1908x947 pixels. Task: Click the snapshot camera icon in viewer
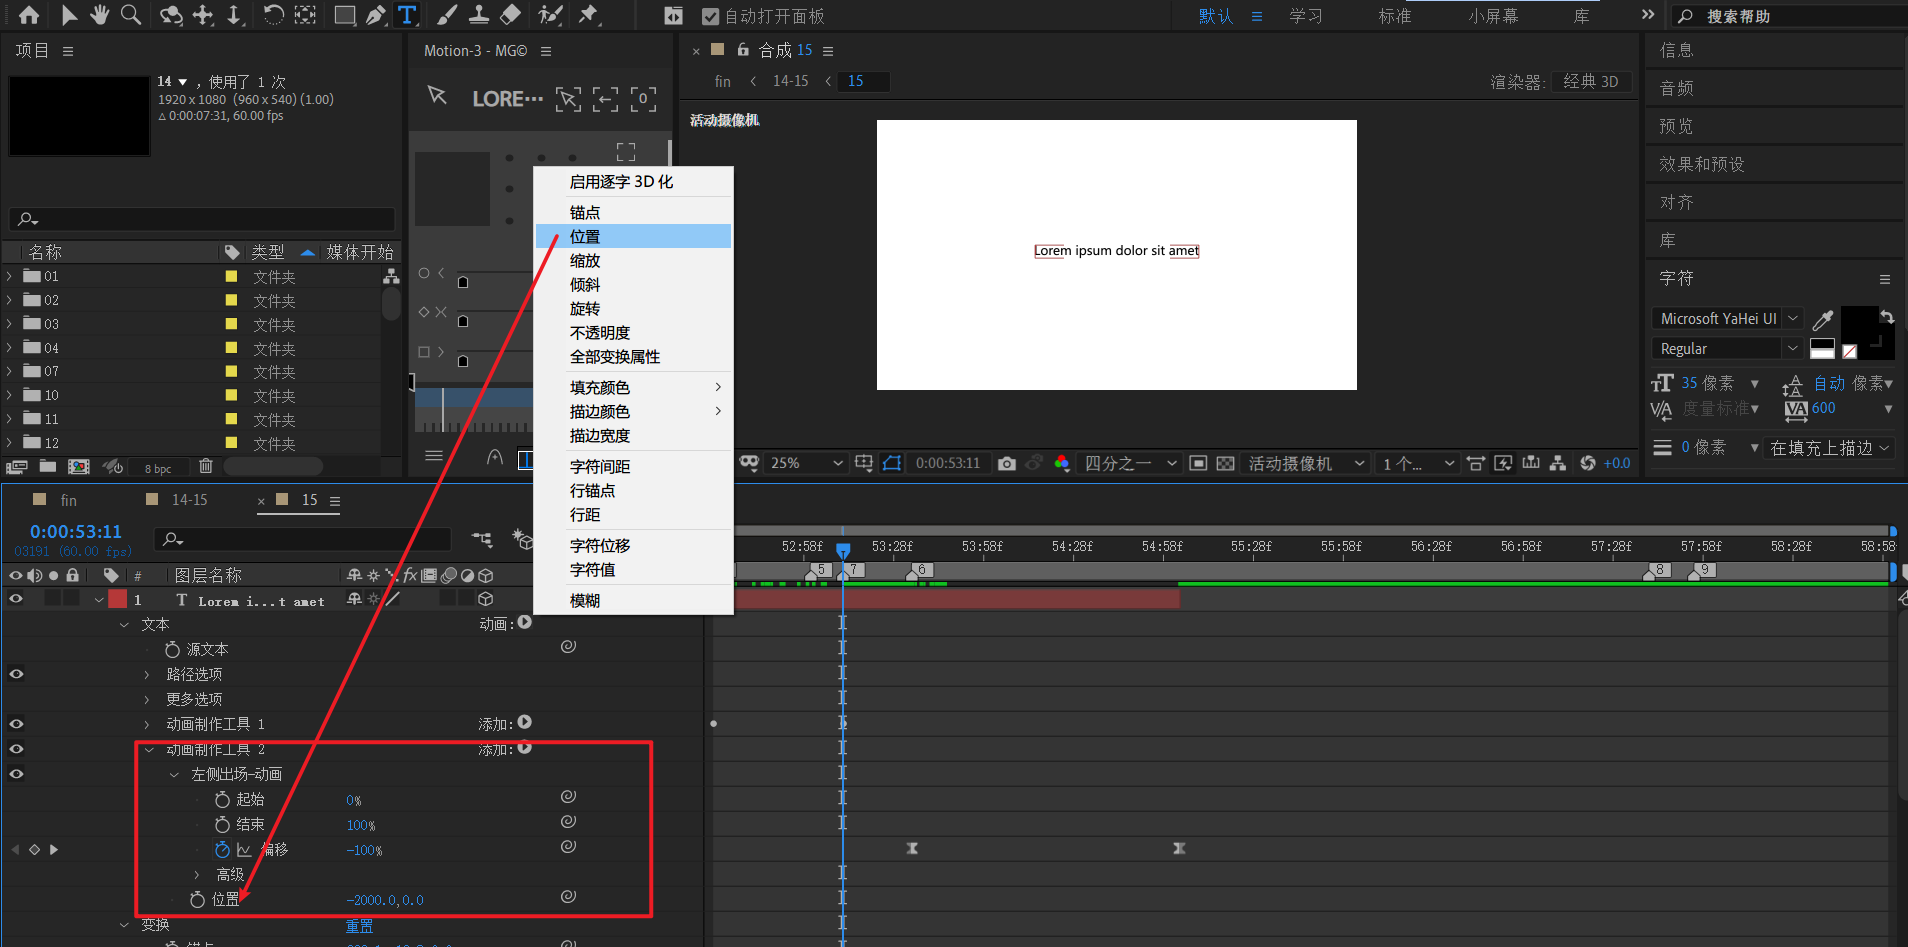pyautogui.click(x=1007, y=463)
